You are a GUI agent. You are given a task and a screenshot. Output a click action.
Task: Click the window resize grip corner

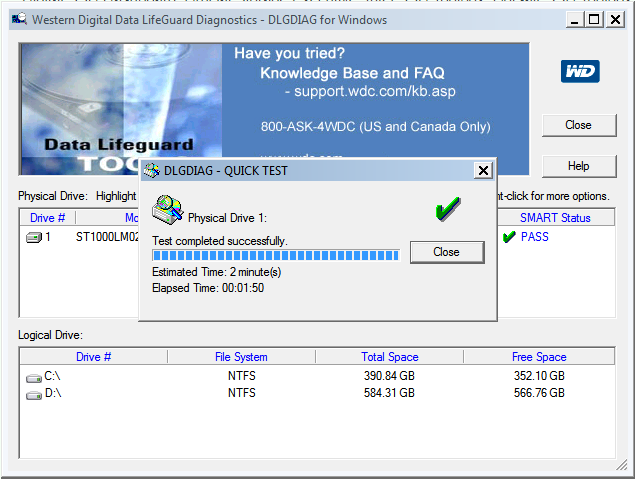tap(622, 465)
